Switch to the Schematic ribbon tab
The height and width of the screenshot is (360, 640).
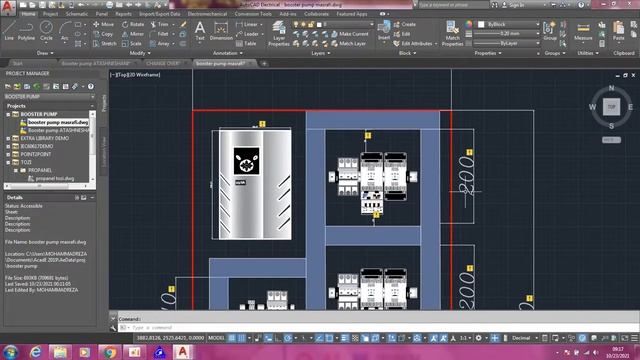(77, 14)
